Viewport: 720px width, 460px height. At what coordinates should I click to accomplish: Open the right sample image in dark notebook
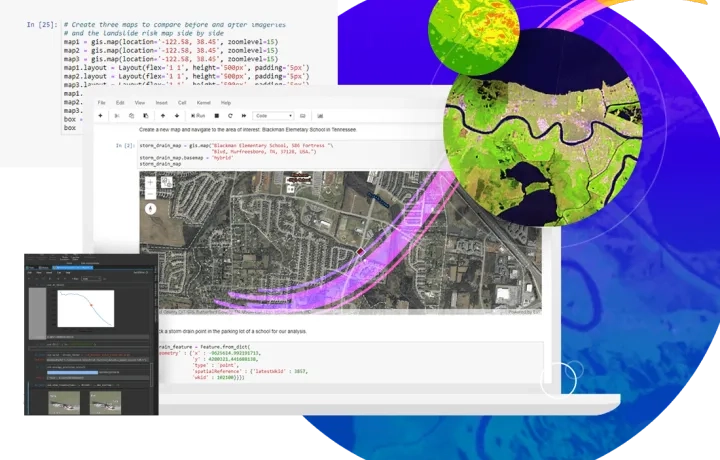pyautogui.click(x=105, y=403)
